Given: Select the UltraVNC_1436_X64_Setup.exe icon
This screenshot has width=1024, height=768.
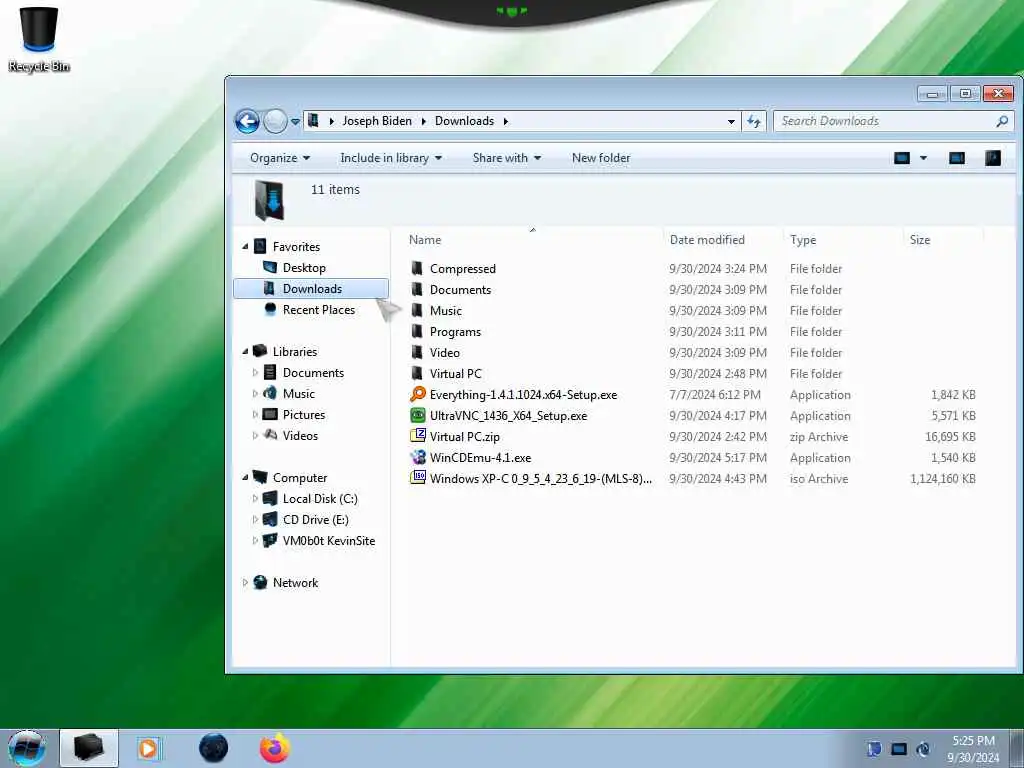Looking at the screenshot, I should (x=417, y=415).
